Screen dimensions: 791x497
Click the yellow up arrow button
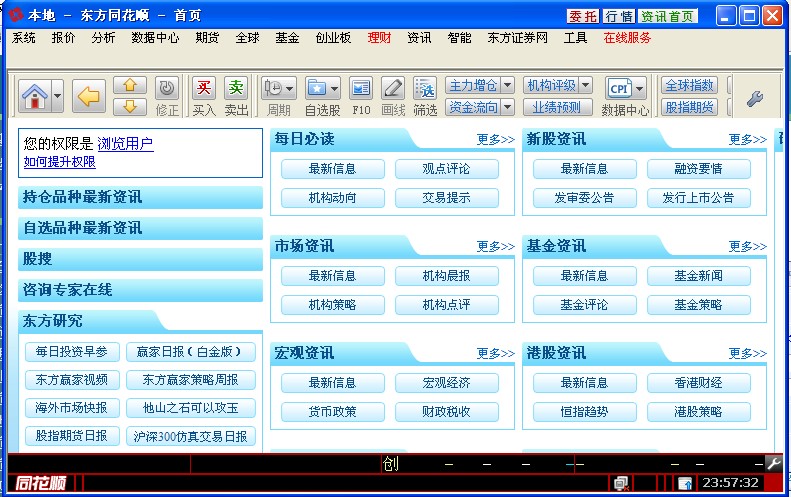(130, 85)
